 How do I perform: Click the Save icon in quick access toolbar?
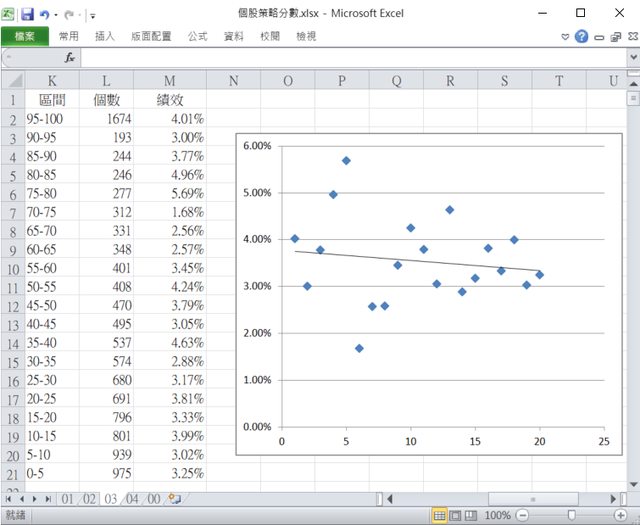[27, 14]
